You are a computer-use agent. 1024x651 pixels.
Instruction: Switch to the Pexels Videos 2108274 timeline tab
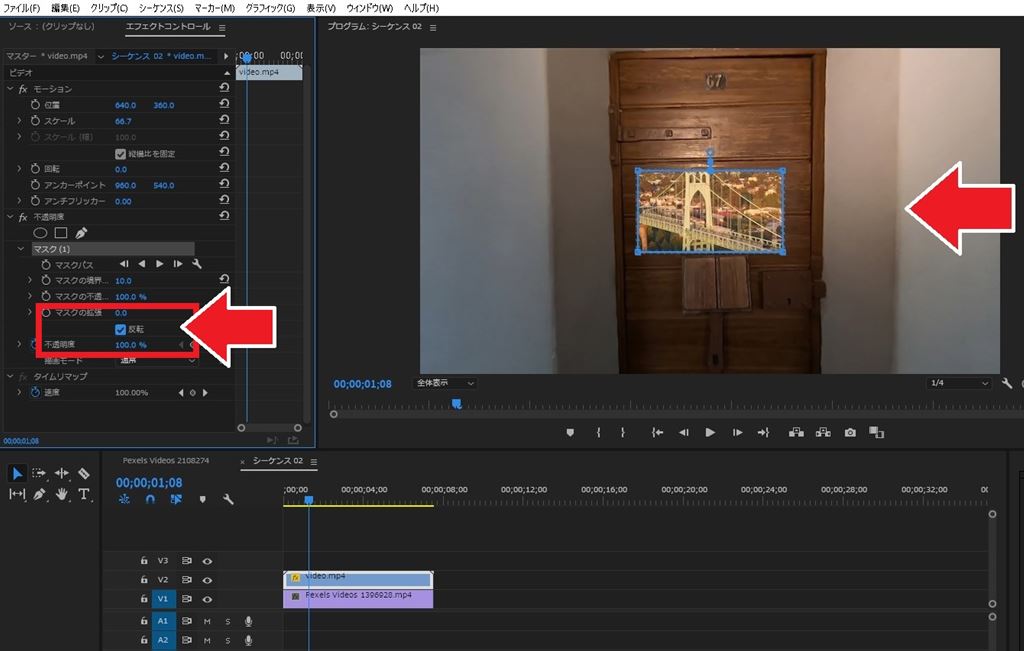point(165,461)
